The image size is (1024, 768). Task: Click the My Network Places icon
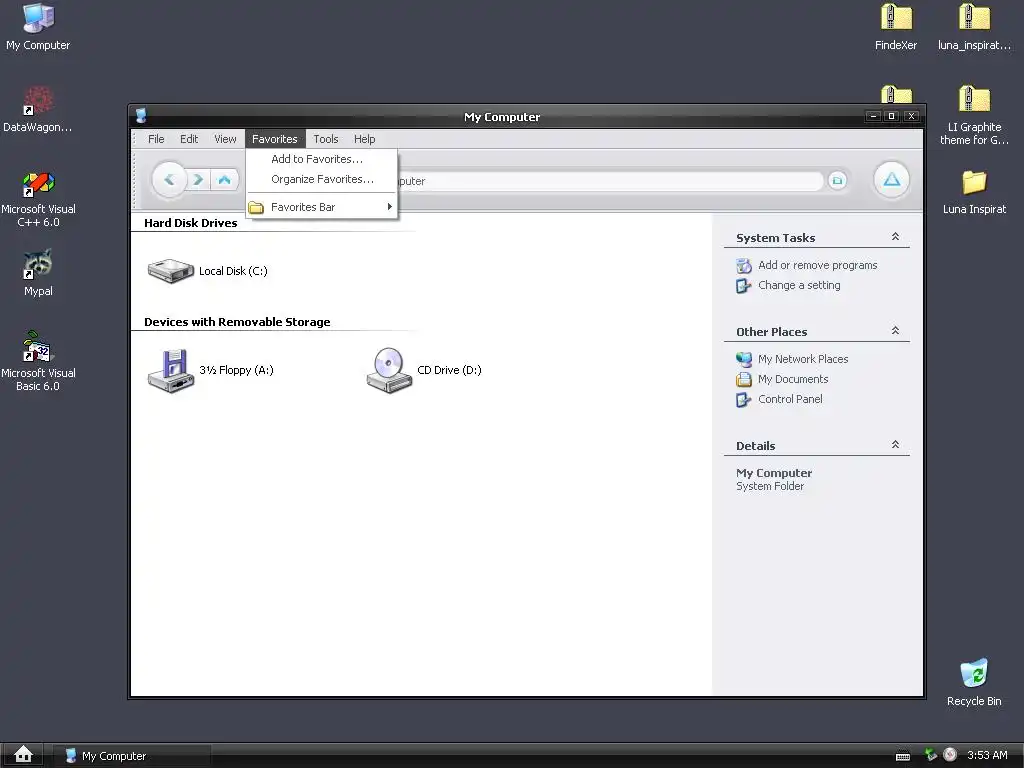tap(744, 359)
